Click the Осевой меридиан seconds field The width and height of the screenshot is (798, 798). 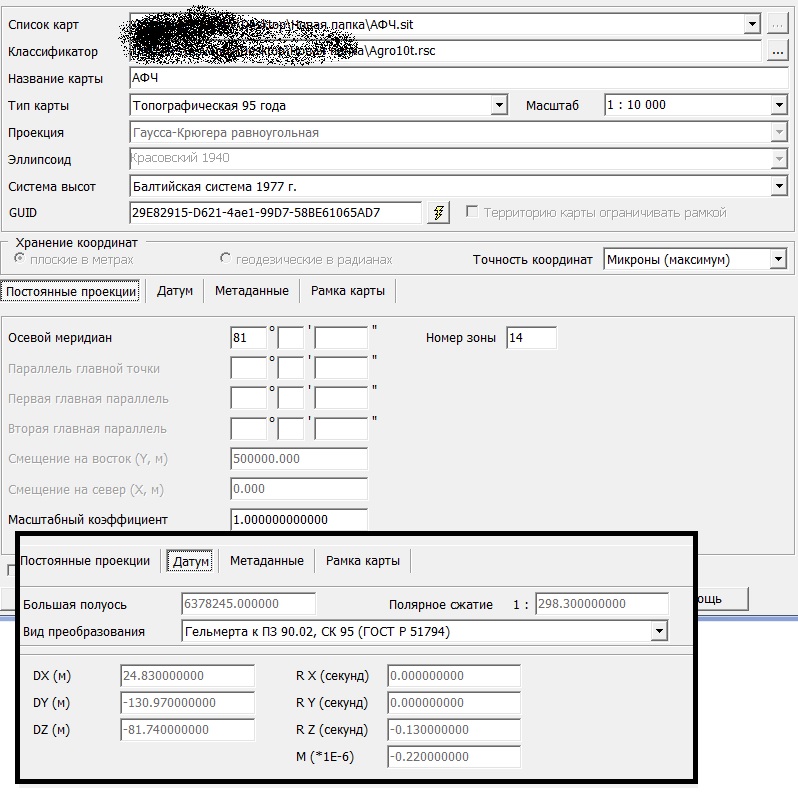pyautogui.click(x=341, y=337)
